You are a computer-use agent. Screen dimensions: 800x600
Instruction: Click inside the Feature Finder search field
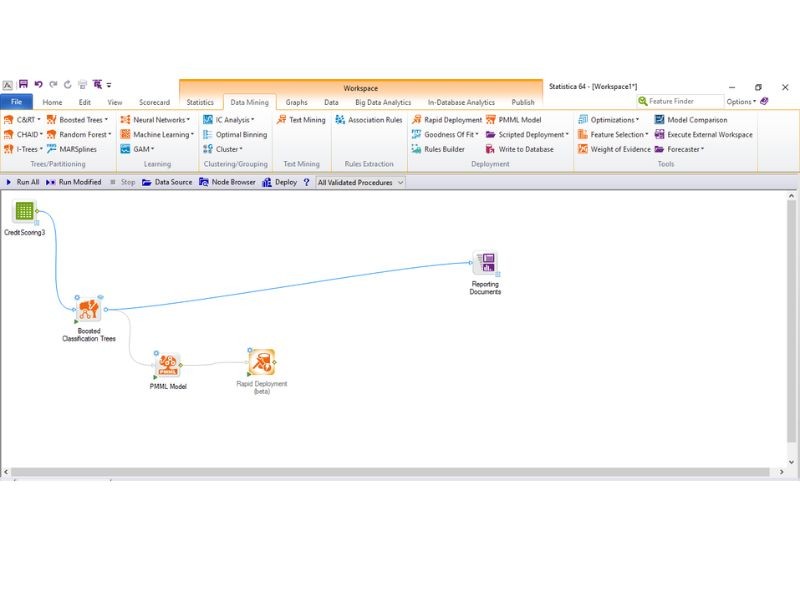[680, 102]
